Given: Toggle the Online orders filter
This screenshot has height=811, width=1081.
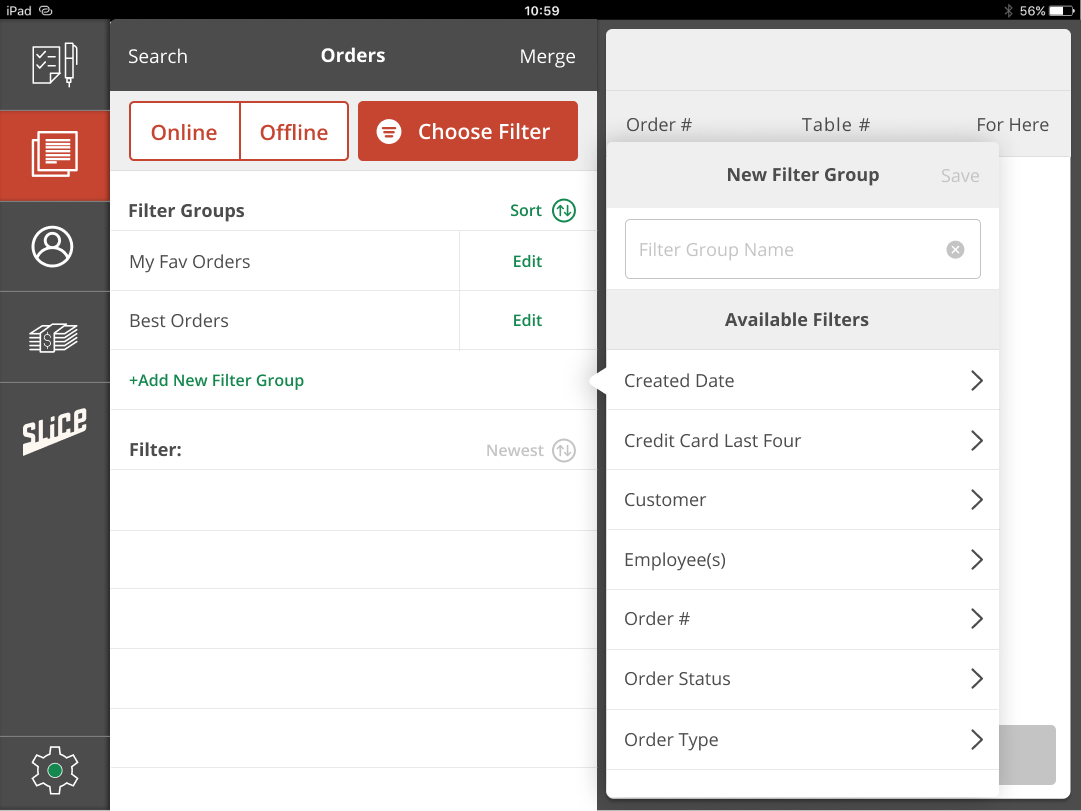Looking at the screenshot, I should tap(185, 130).
